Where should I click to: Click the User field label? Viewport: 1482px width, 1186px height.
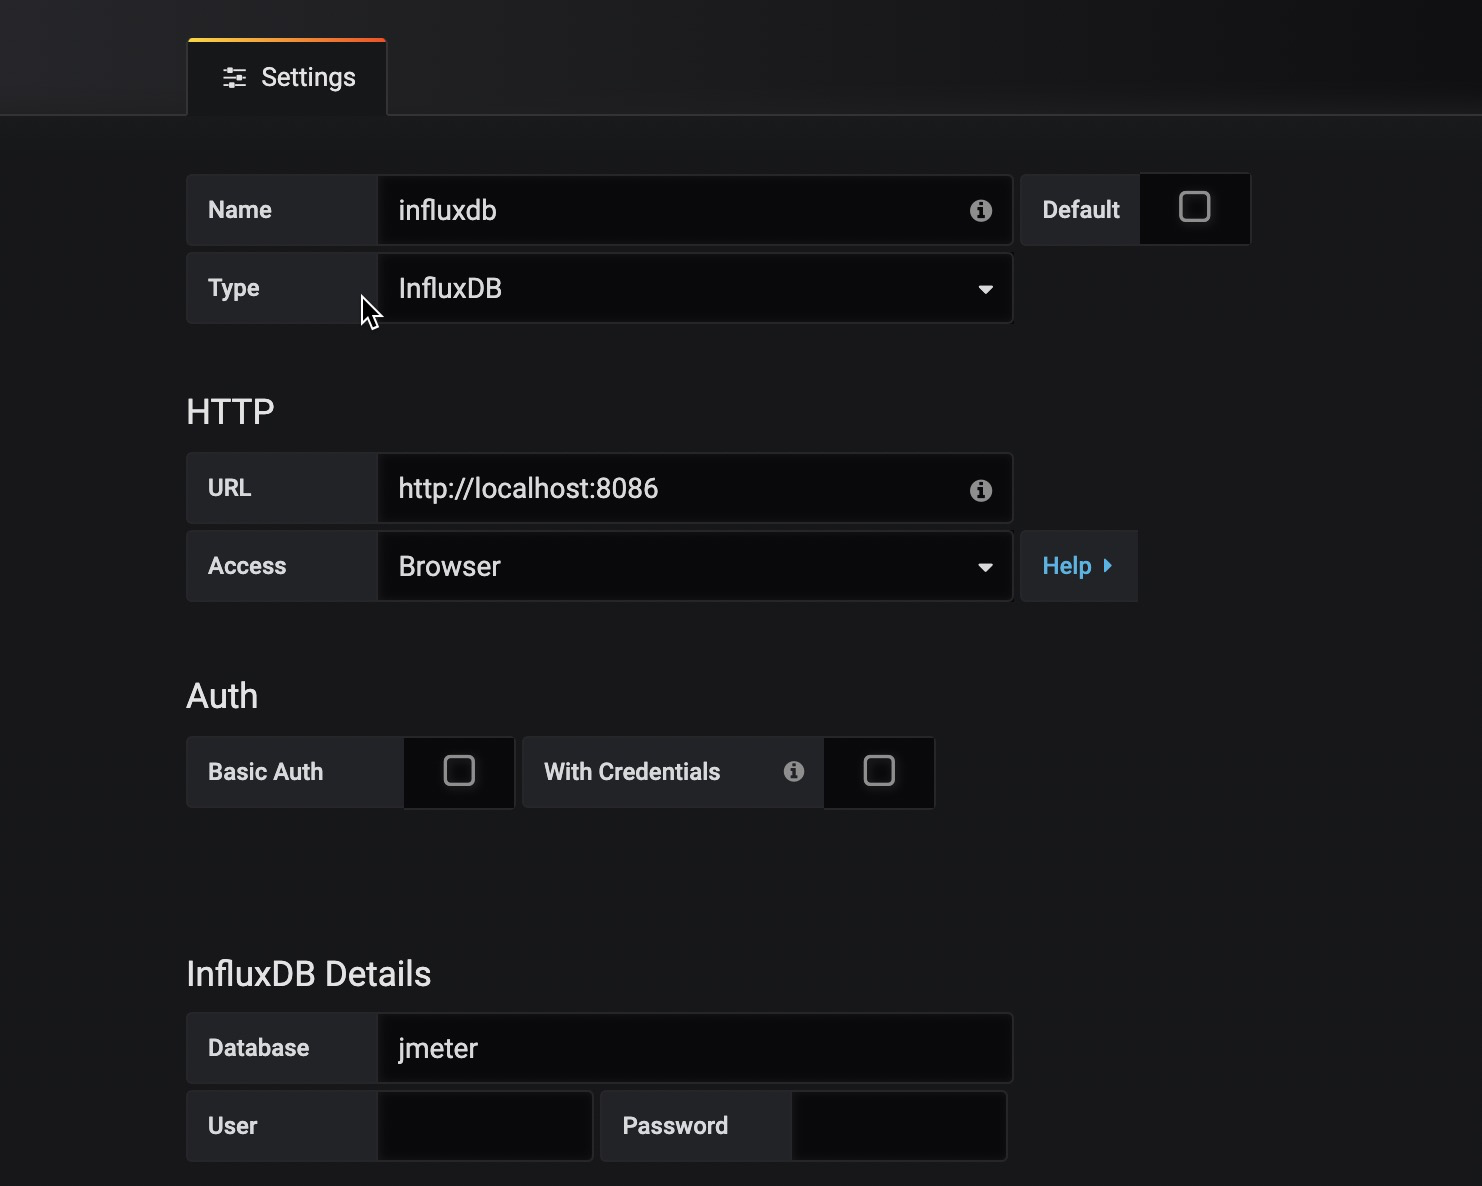point(233,1126)
